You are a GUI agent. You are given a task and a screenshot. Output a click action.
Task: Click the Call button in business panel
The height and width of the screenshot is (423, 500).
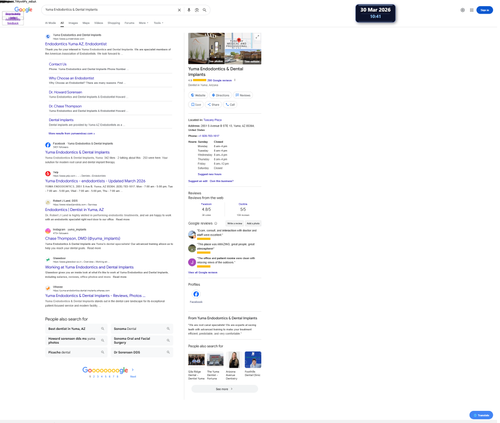[x=230, y=105]
